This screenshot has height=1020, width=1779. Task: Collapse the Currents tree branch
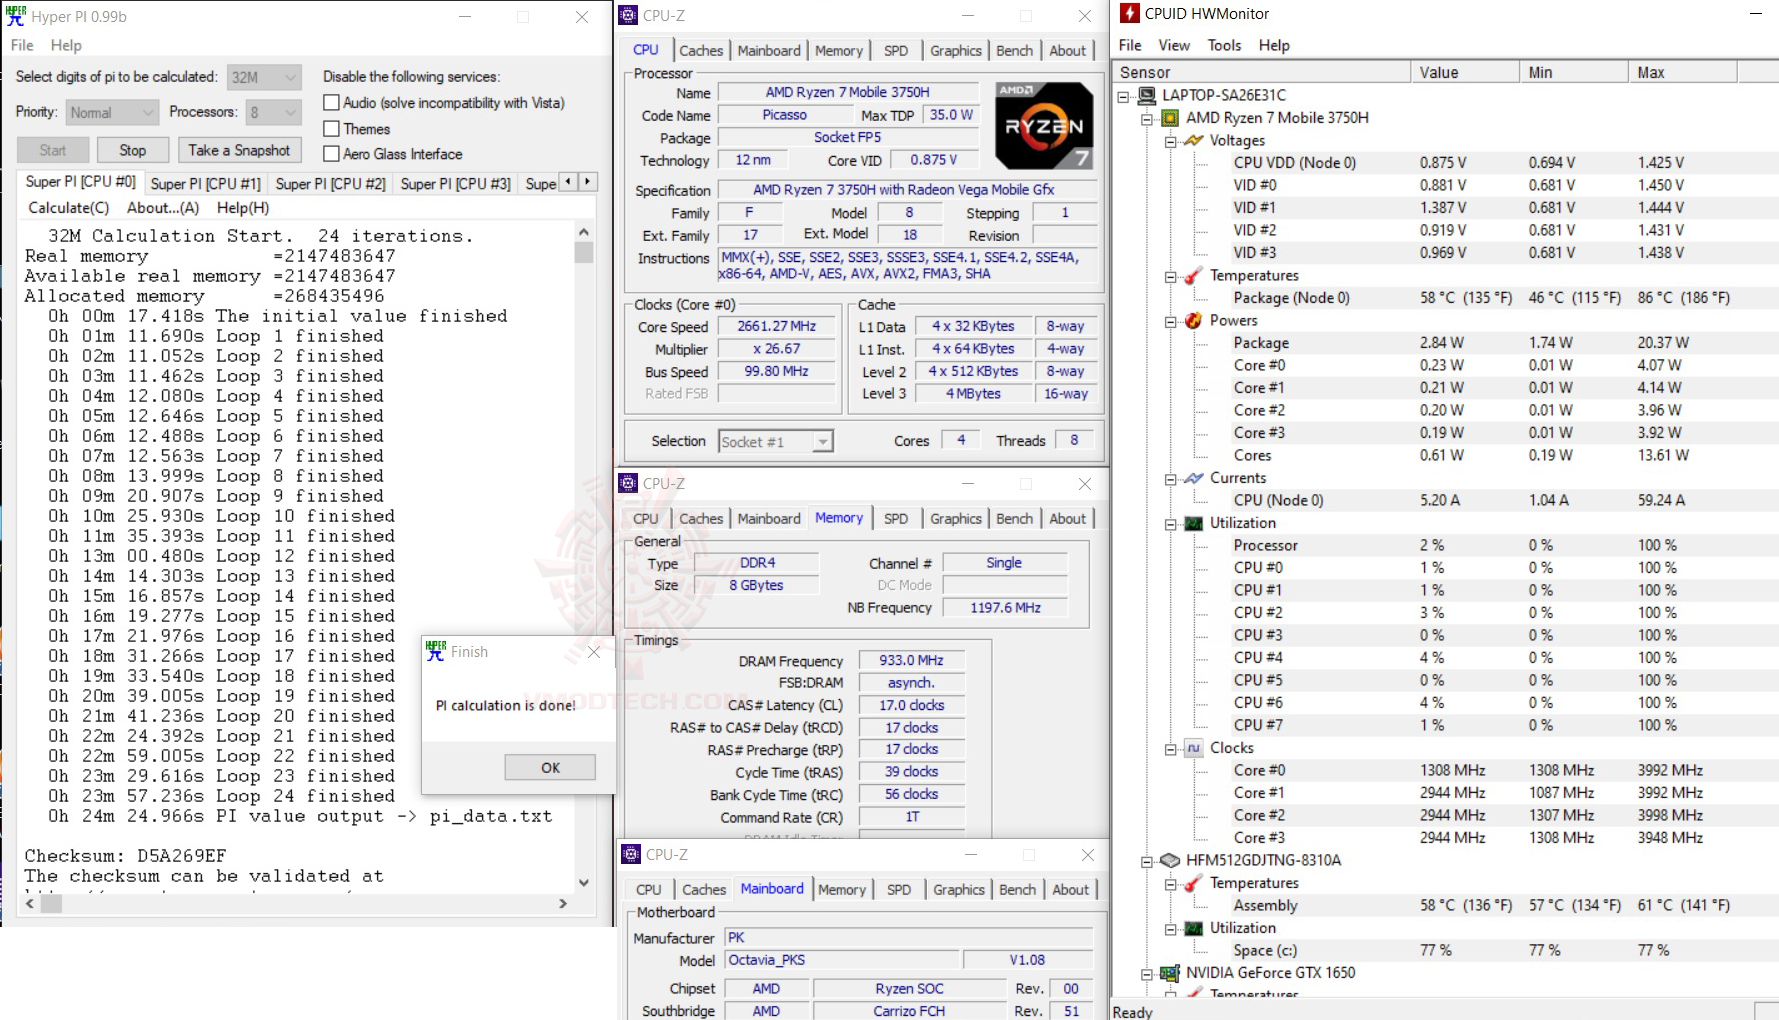[x=1170, y=479]
